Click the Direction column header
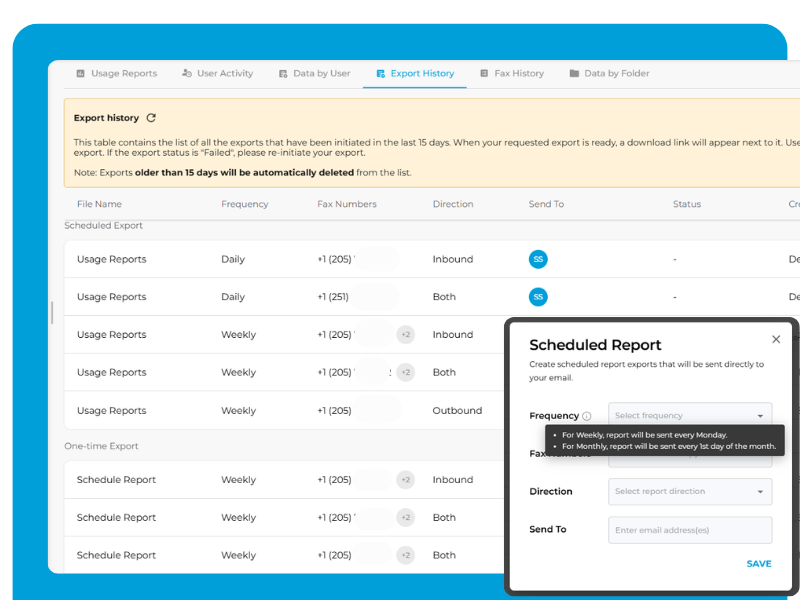The image size is (800, 600). (x=453, y=204)
